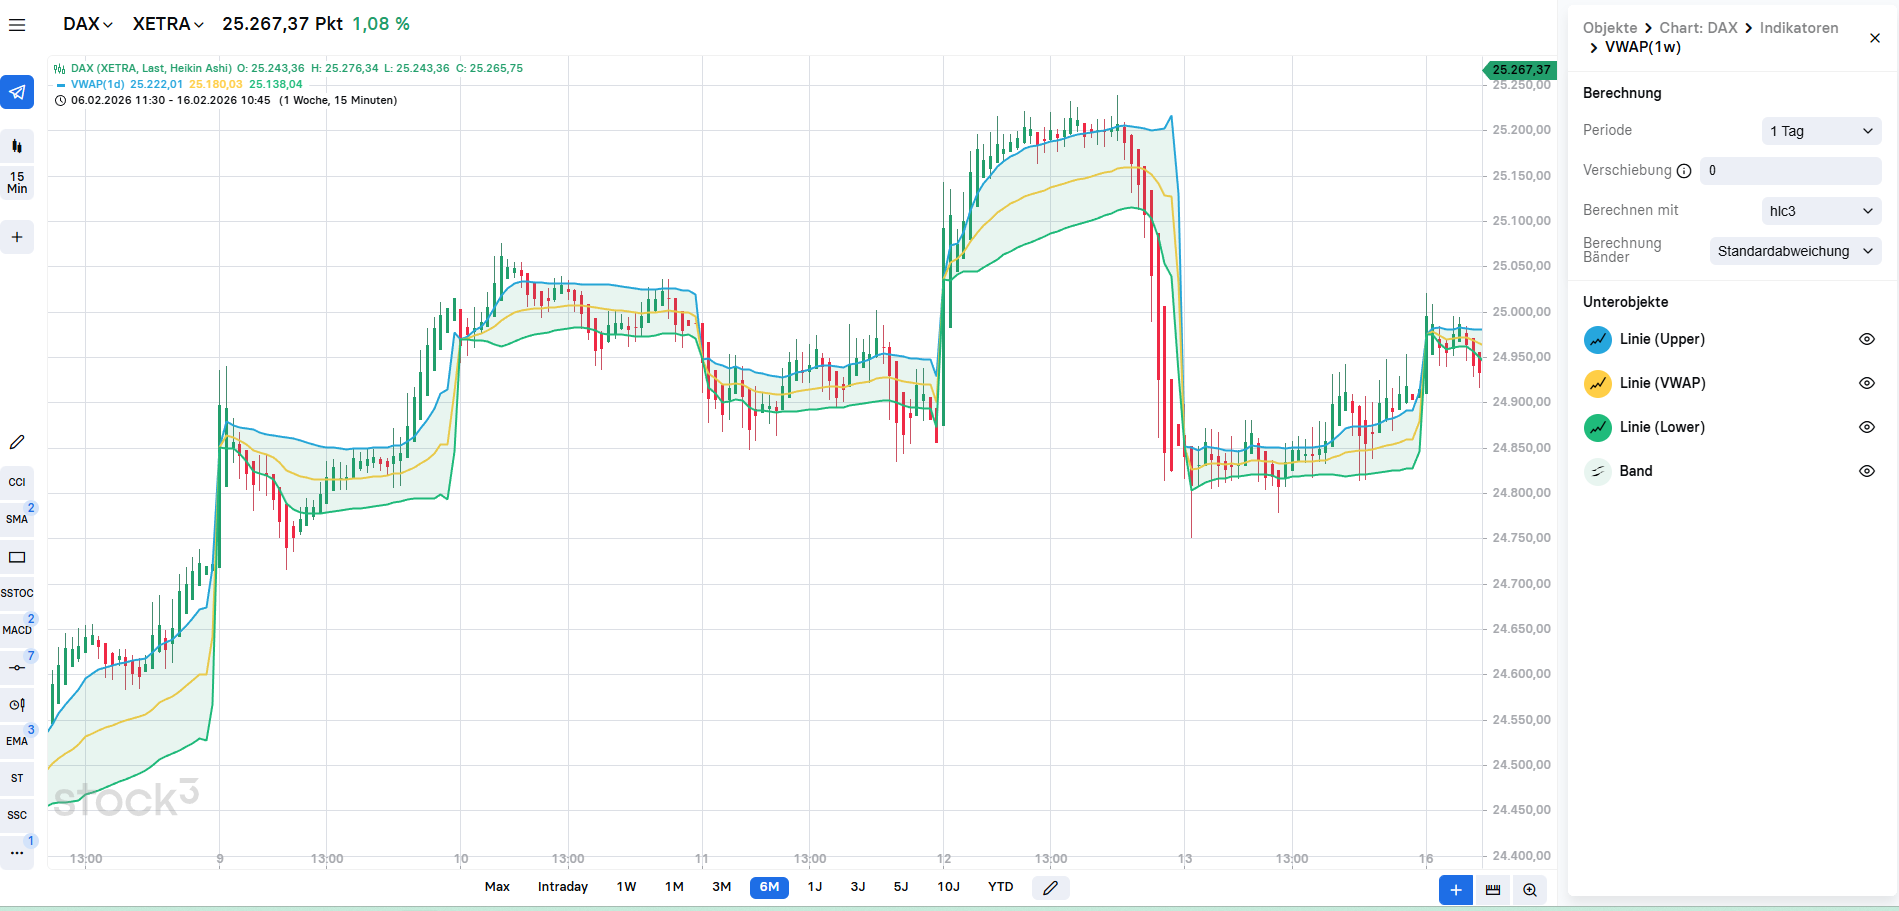Click the date range label 06.02.2026 - 16.02.2026

click(x=170, y=100)
